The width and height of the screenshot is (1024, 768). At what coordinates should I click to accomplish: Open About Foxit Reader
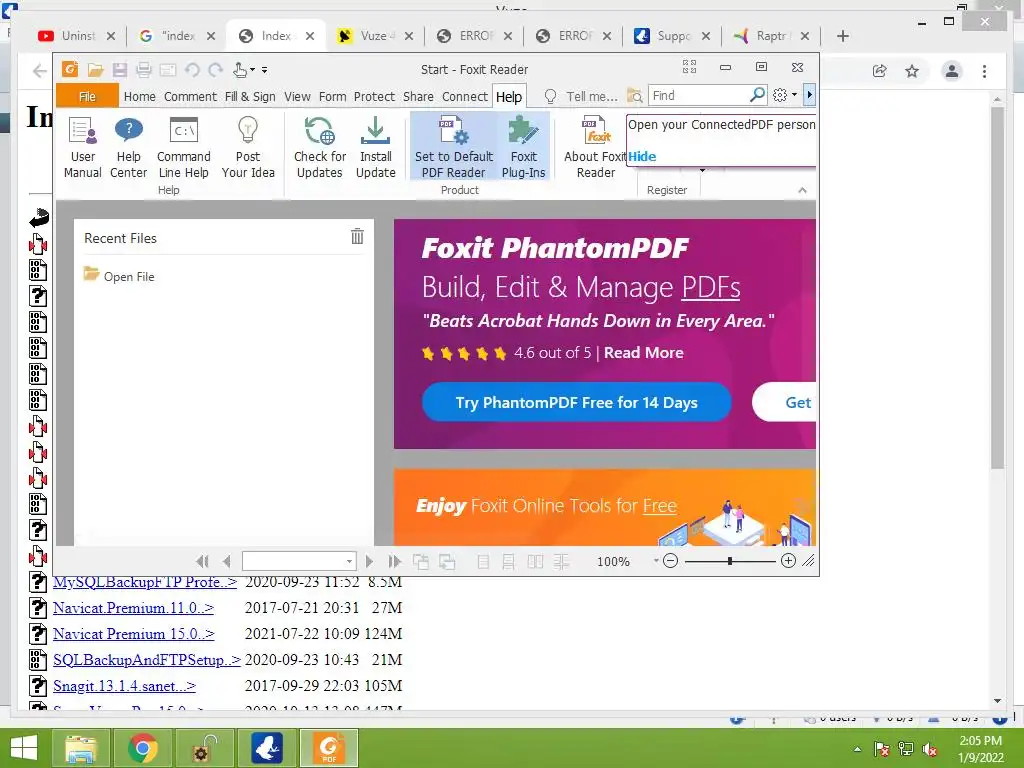(596, 147)
